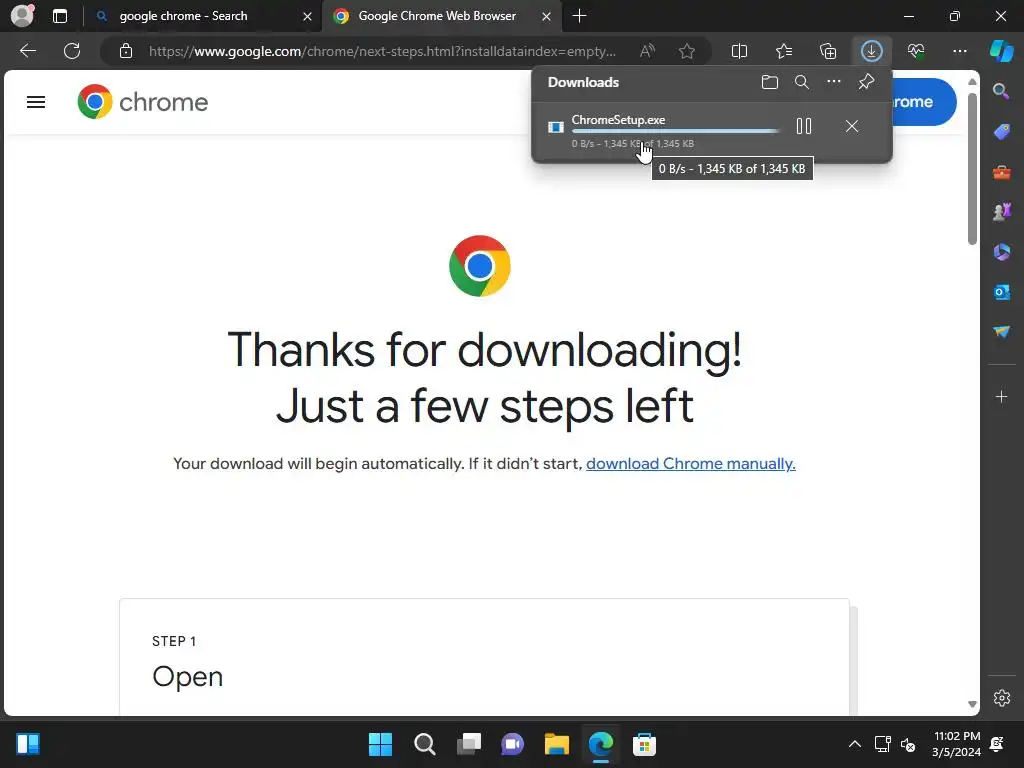This screenshot has width=1024, height=768.
Task: Open Browser essentials heart icon
Action: click(916, 51)
